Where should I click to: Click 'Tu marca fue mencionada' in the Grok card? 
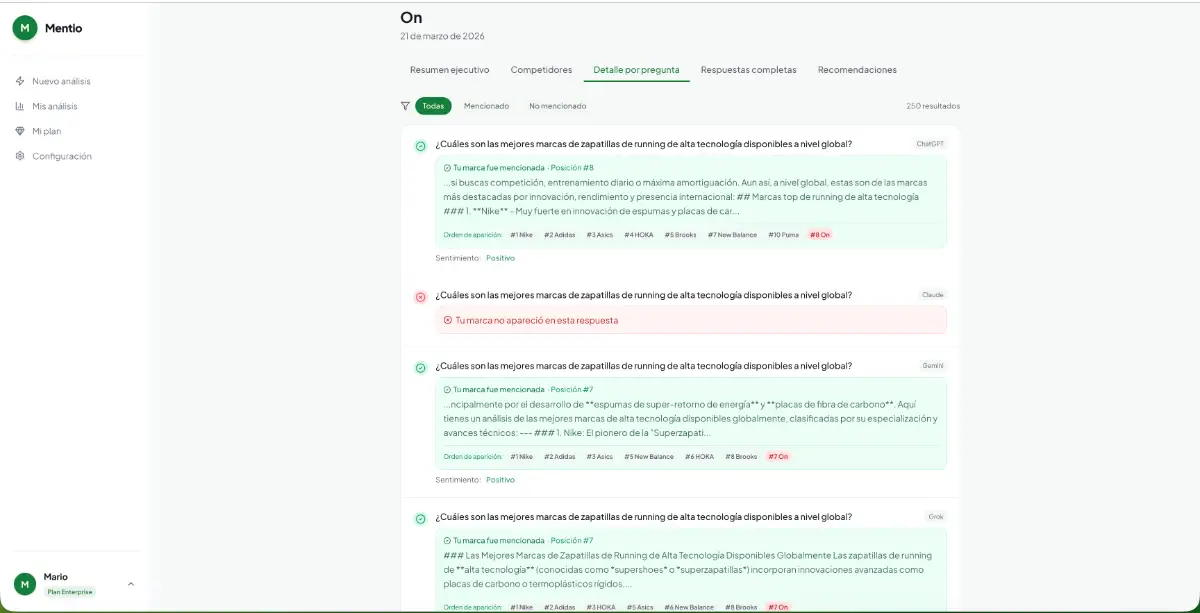point(499,540)
